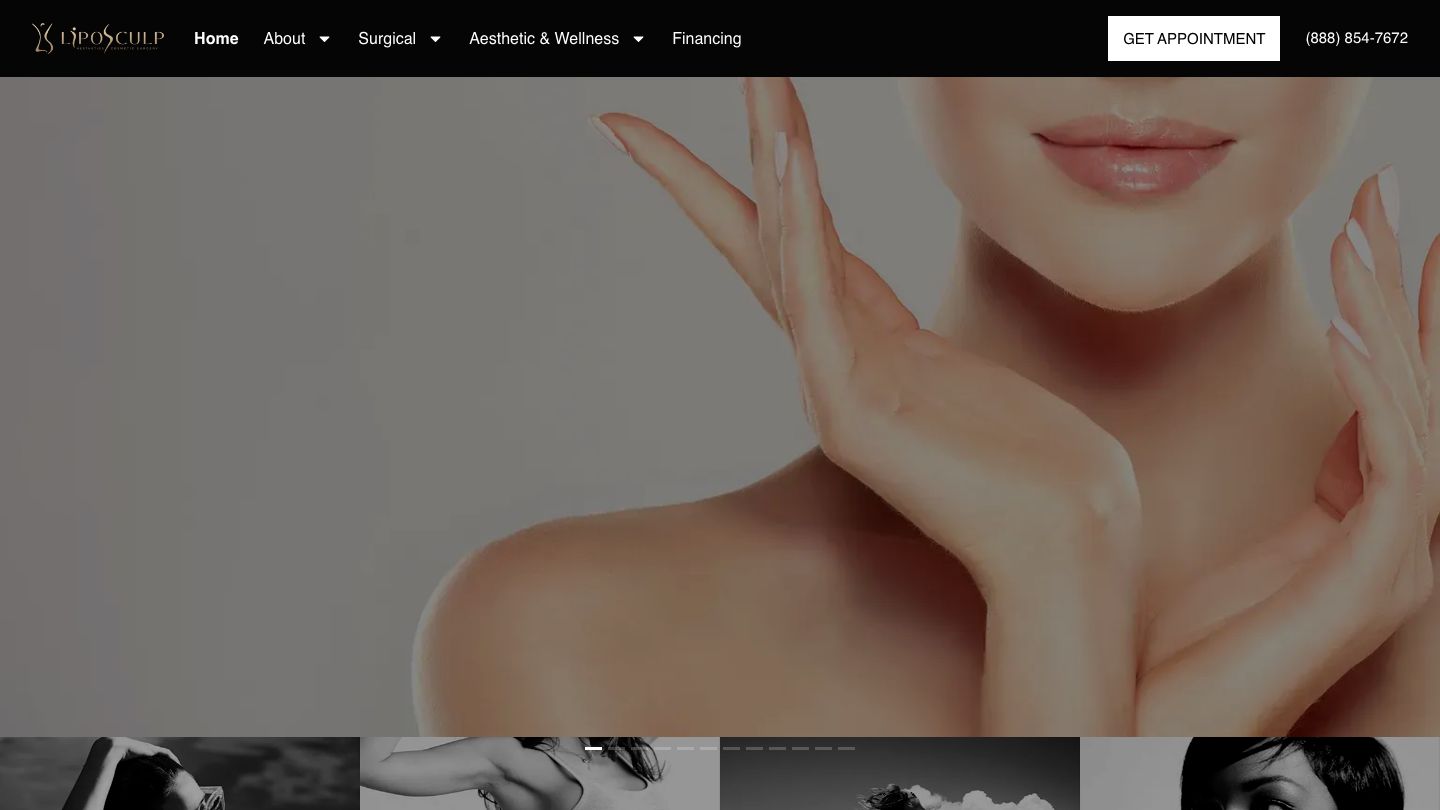This screenshot has height=810, width=1440.
Task: Select the third thumbnail with clouds
Action: tap(900, 780)
